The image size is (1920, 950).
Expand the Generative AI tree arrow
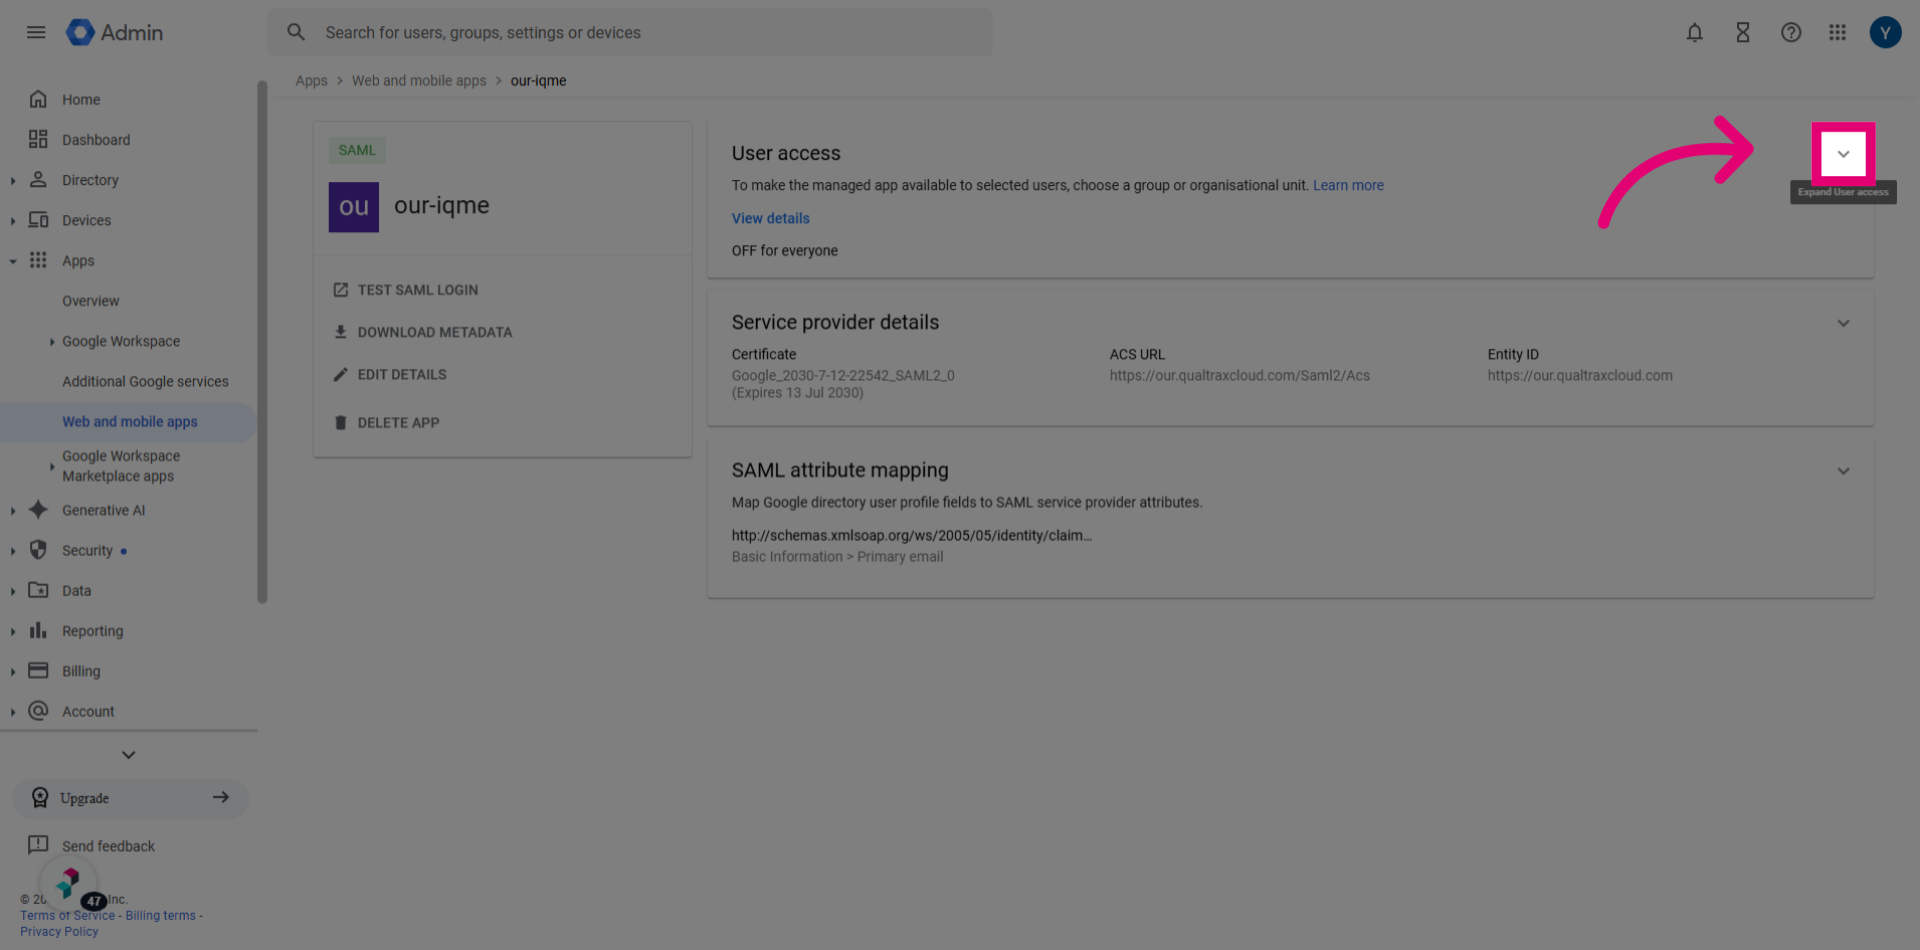pos(13,511)
